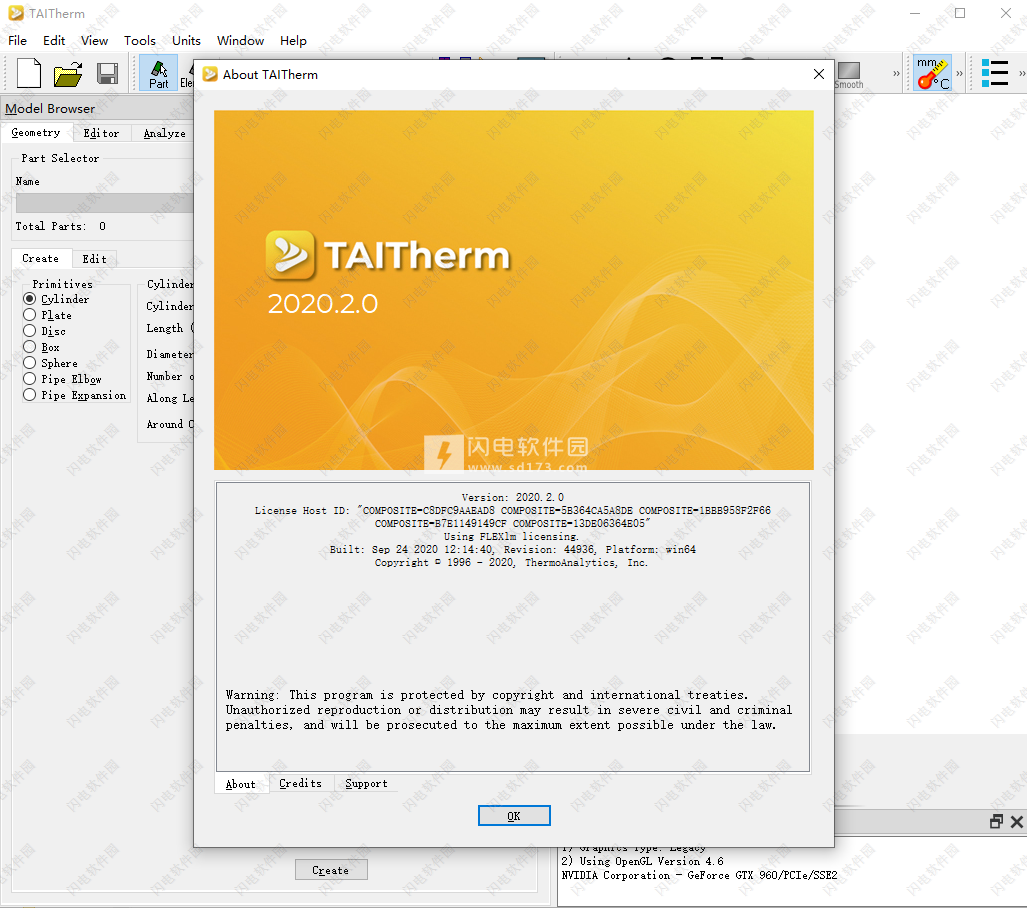Viewport: 1027px width, 908px height.
Task: Close the message panel at bottom right
Action: [x=1017, y=822]
